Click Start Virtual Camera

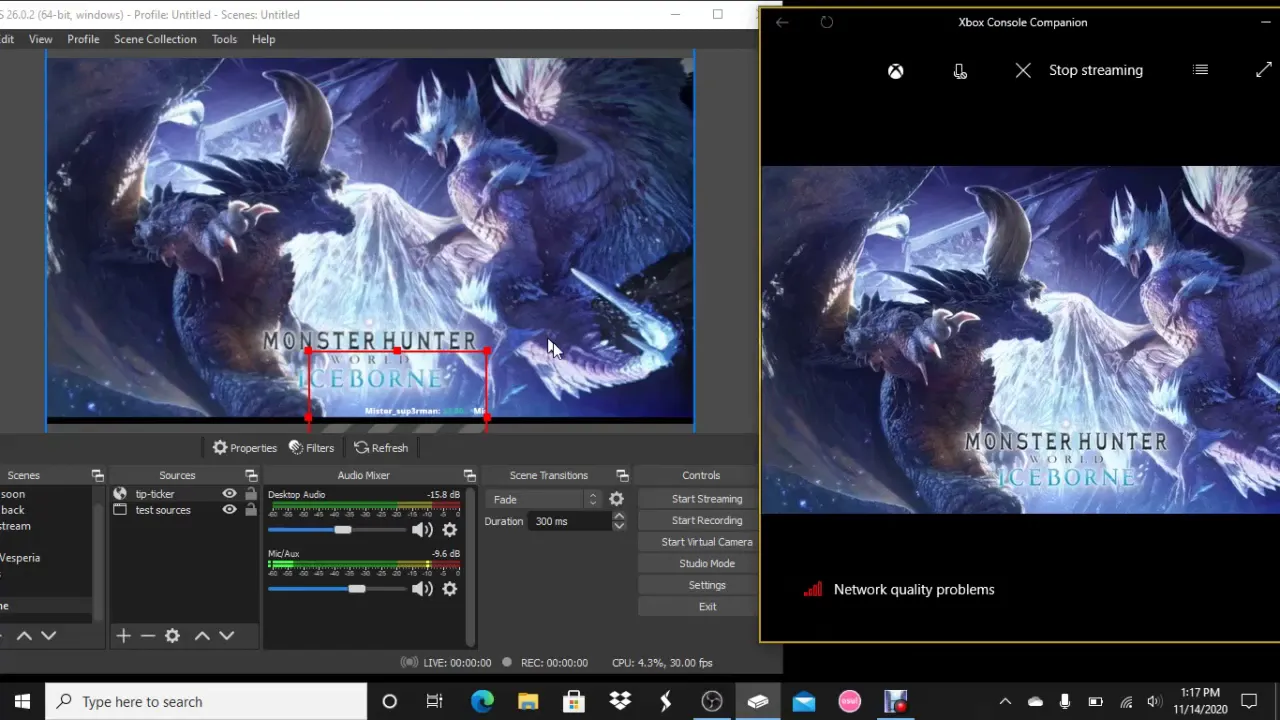coord(707,542)
